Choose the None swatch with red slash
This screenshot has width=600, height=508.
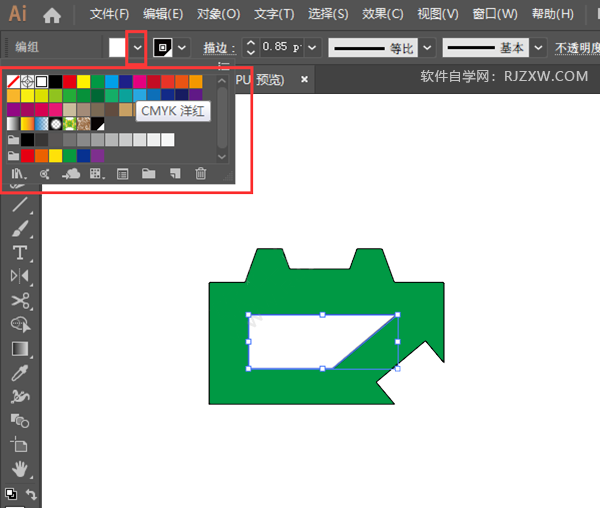tap(13, 81)
